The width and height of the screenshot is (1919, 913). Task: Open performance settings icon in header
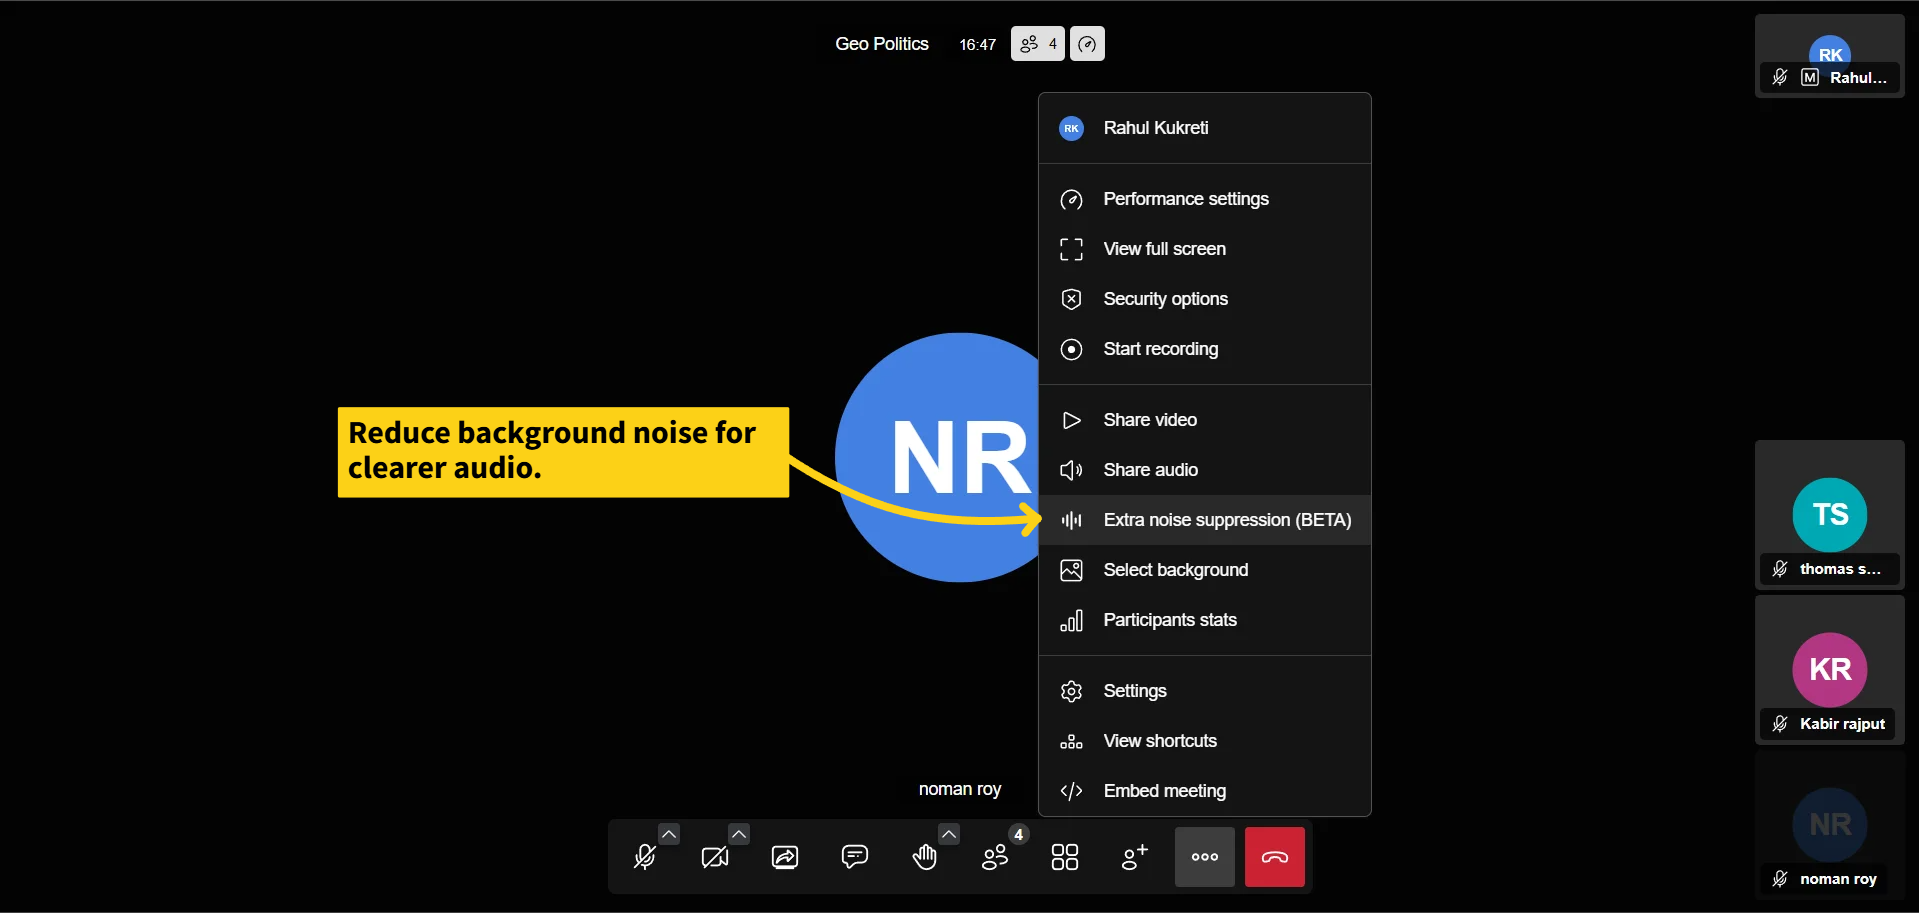[1087, 44]
